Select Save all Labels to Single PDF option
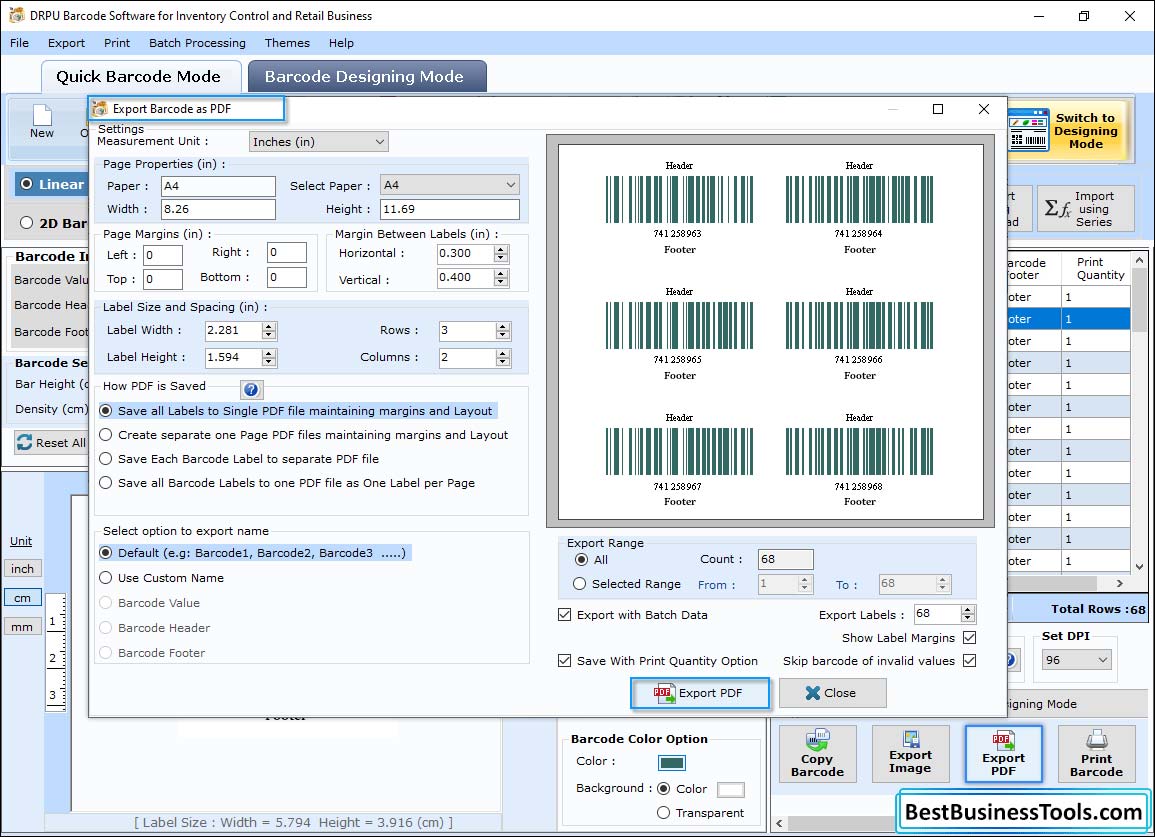Viewport: 1155px width, 837px height. coord(105,410)
